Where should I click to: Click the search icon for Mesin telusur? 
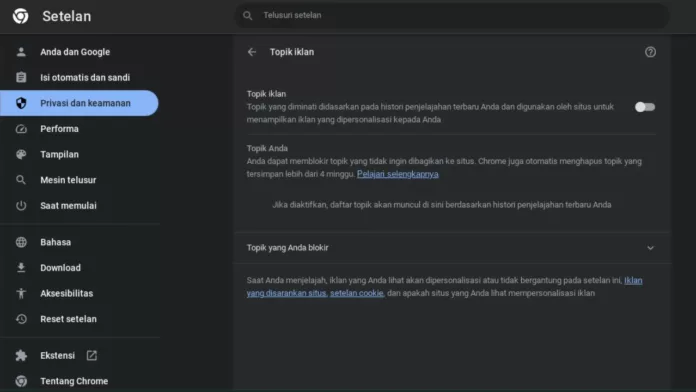(21, 180)
